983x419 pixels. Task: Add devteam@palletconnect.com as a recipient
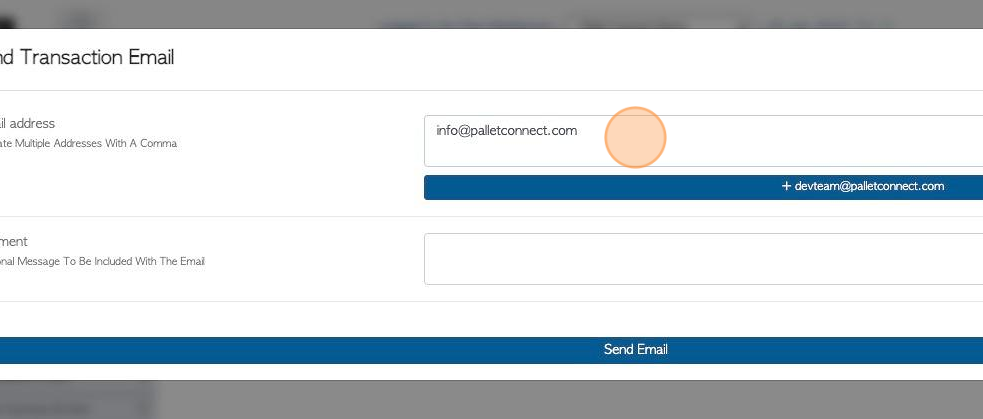703,188
